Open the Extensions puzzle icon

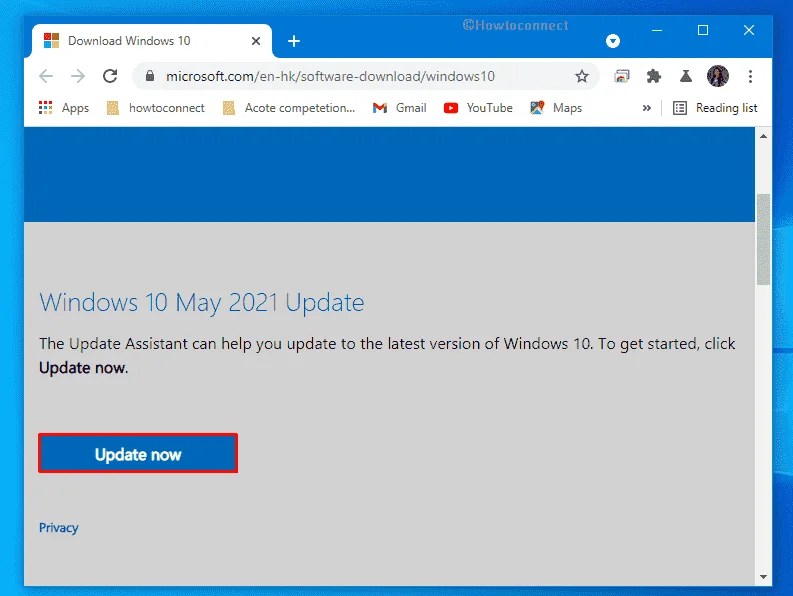[654, 76]
